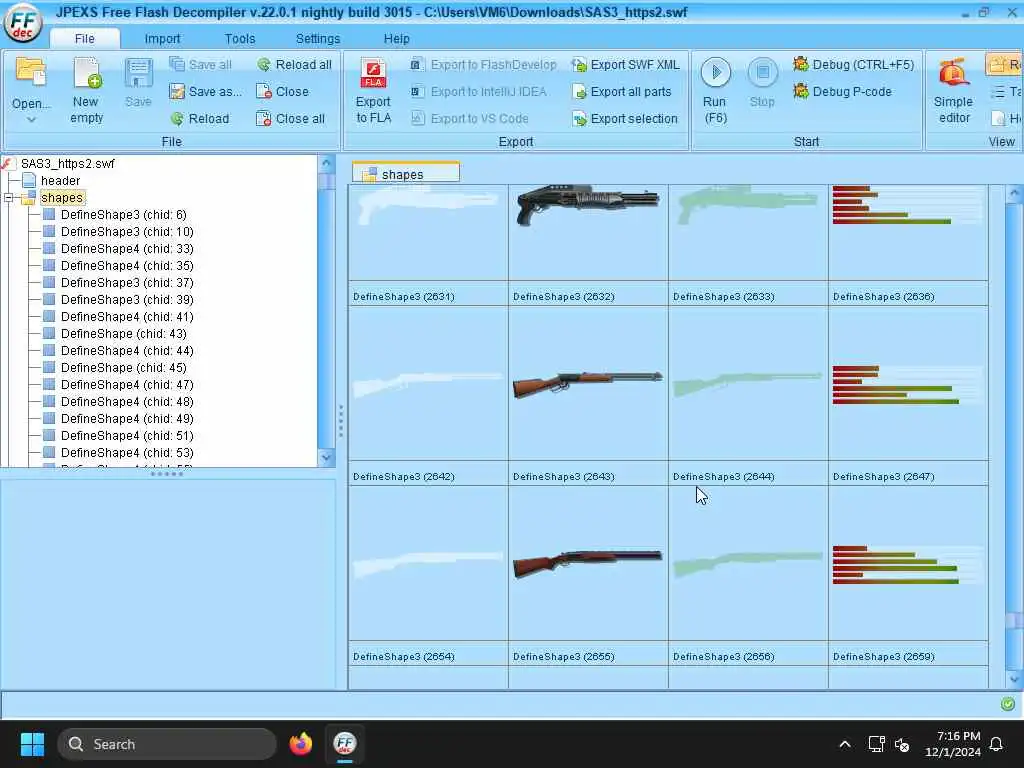Screen dimensions: 1024x768
Task: Click the FFDec application logo button
Action: (x=23, y=22)
